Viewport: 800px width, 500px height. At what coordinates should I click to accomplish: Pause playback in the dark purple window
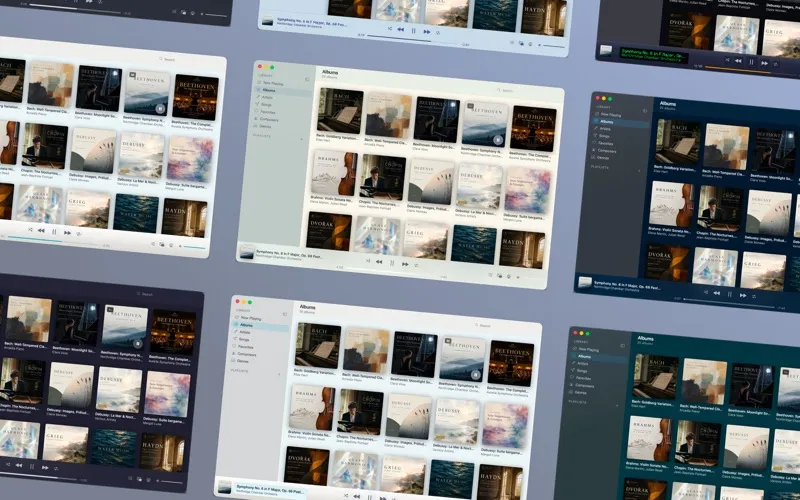click(32, 466)
